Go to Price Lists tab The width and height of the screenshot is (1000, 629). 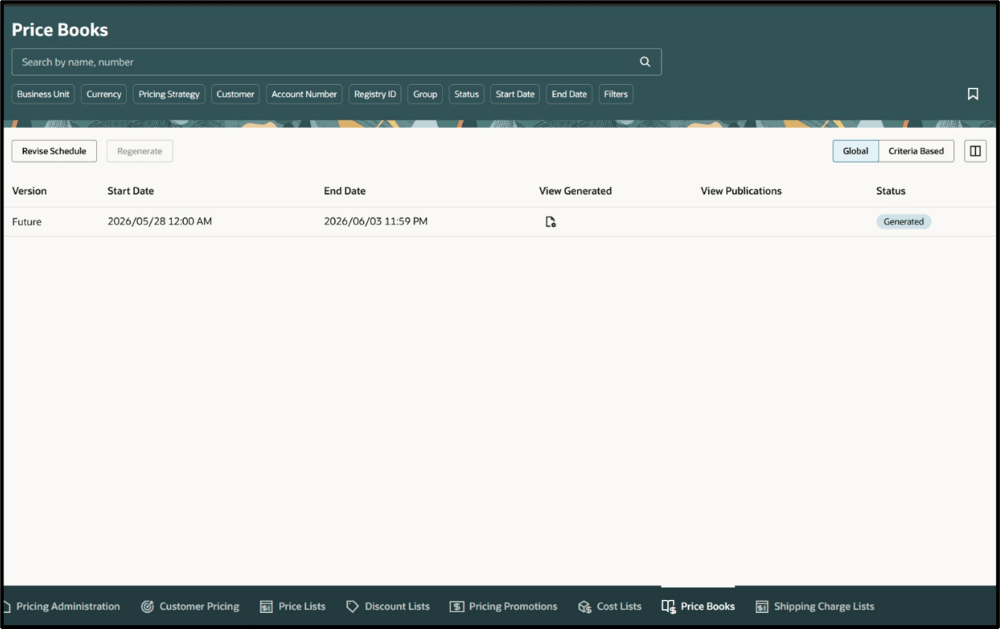pos(293,607)
